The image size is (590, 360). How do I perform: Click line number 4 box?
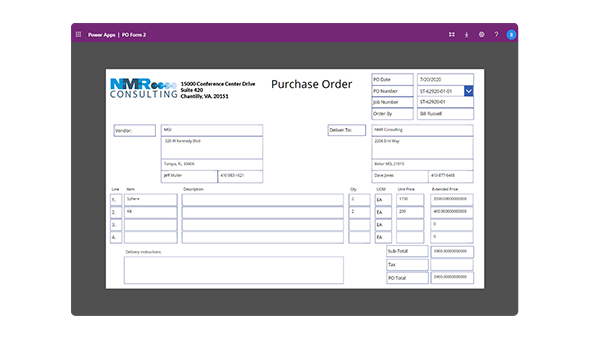point(116,237)
